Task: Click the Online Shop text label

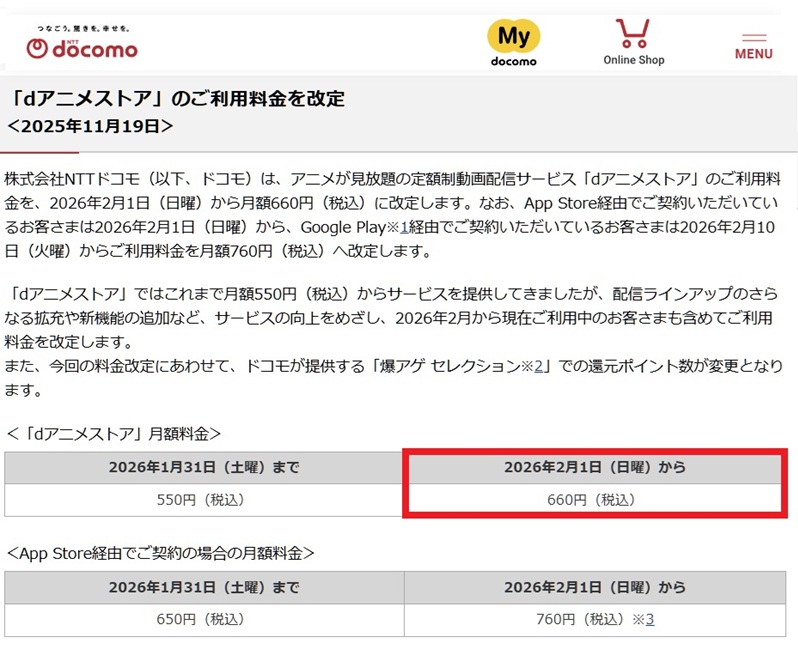Action: tap(632, 60)
